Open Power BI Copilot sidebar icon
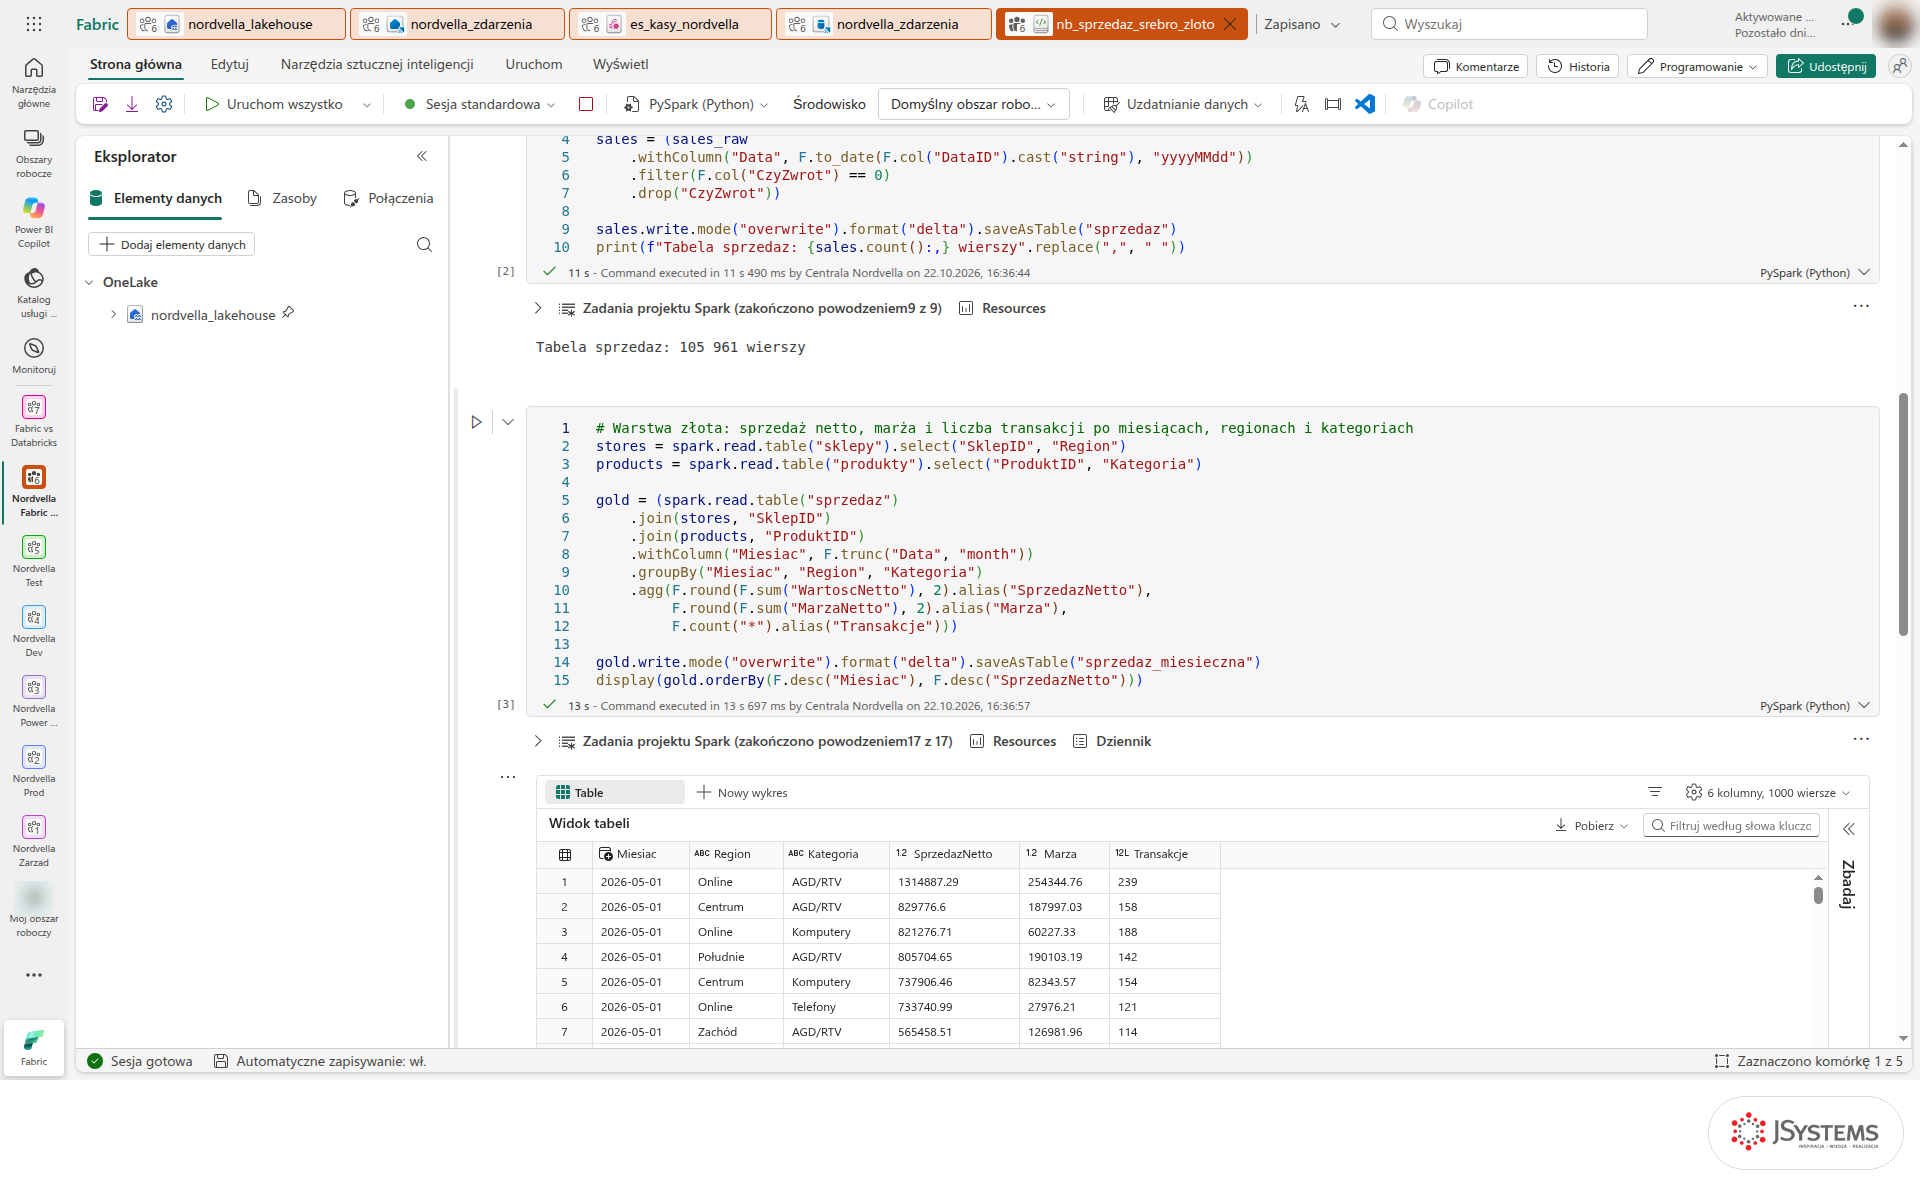 (x=34, y=222)
